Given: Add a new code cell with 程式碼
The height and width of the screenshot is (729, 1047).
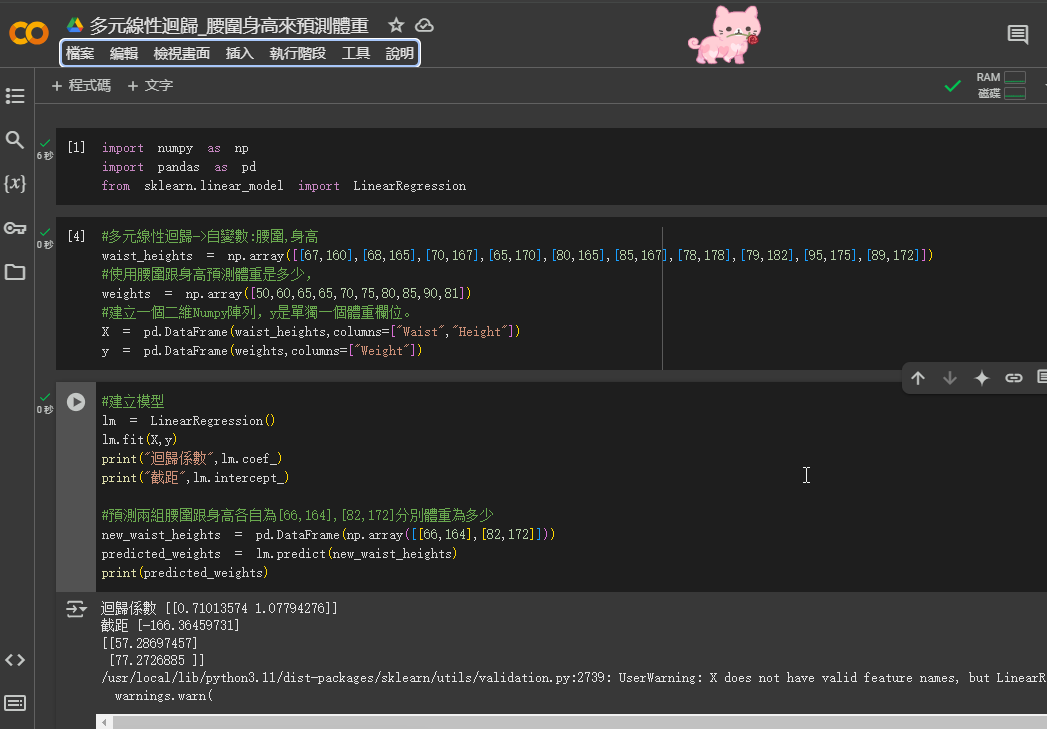Looking at the screenshot, I should [81, 85].
